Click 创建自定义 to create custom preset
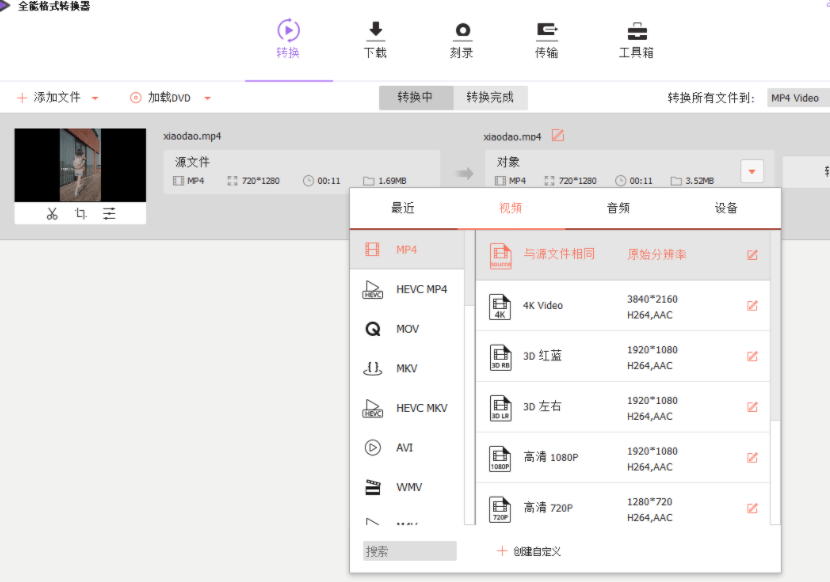830x582 pixels. click(529, 551)
